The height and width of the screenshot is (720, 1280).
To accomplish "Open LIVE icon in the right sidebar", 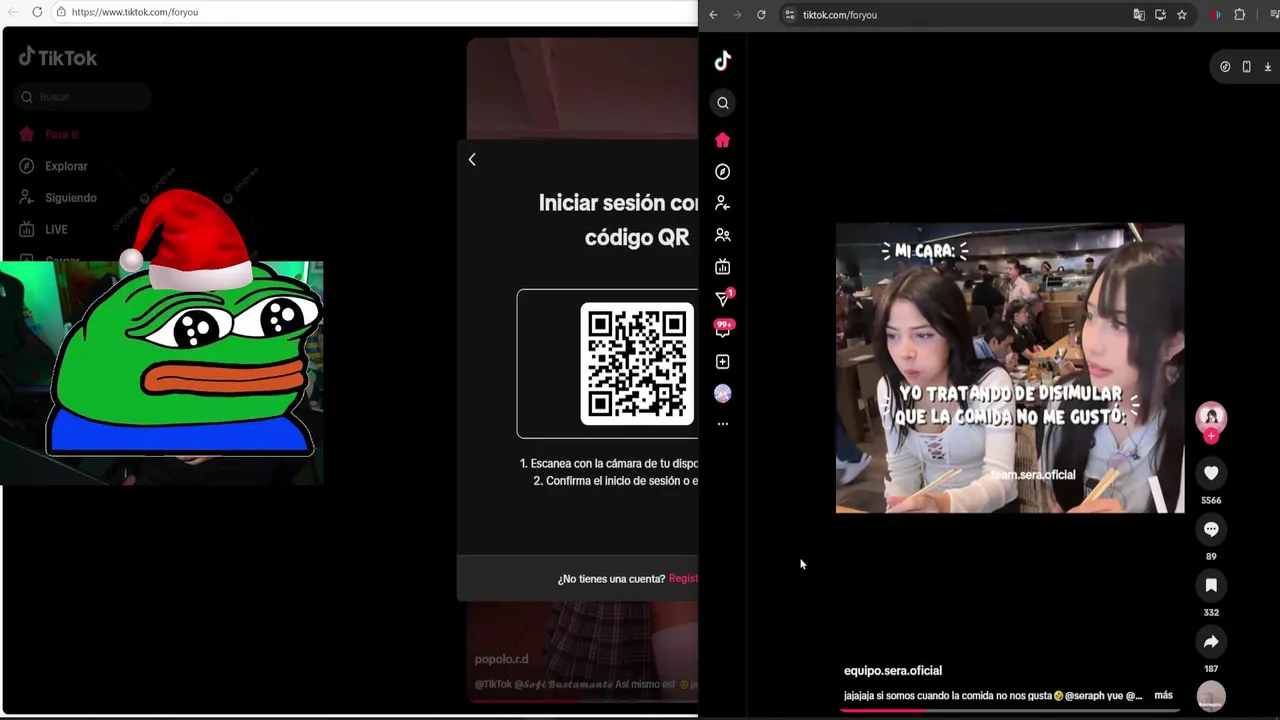I will [723, 267].
